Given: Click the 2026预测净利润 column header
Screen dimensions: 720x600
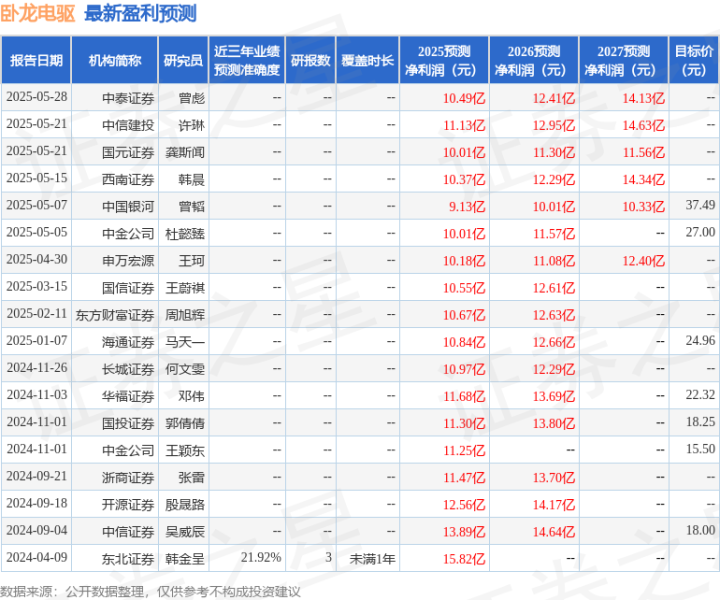Looking at the screenshot, I should [x=534, y=60].
